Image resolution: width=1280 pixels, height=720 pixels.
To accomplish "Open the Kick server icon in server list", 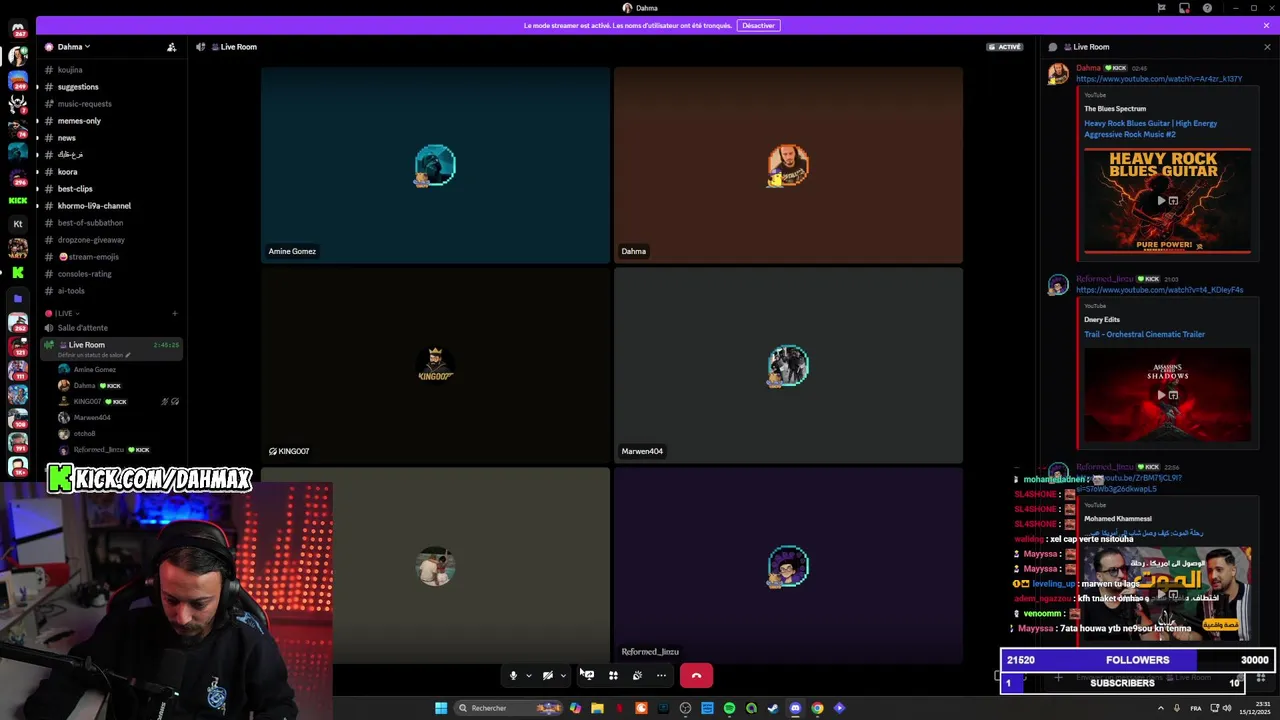I will (18, 200).
